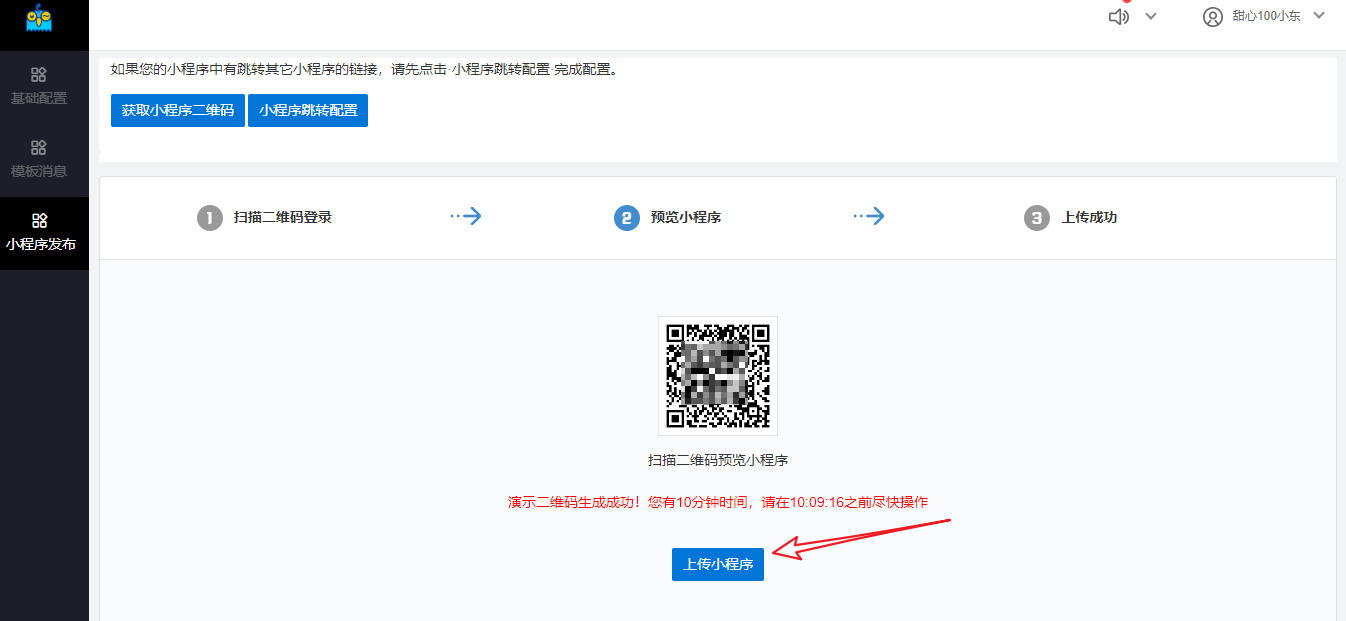Open the speaker notifications icon
This screenshot has height=621, width=1346.
coord(1119,16)
